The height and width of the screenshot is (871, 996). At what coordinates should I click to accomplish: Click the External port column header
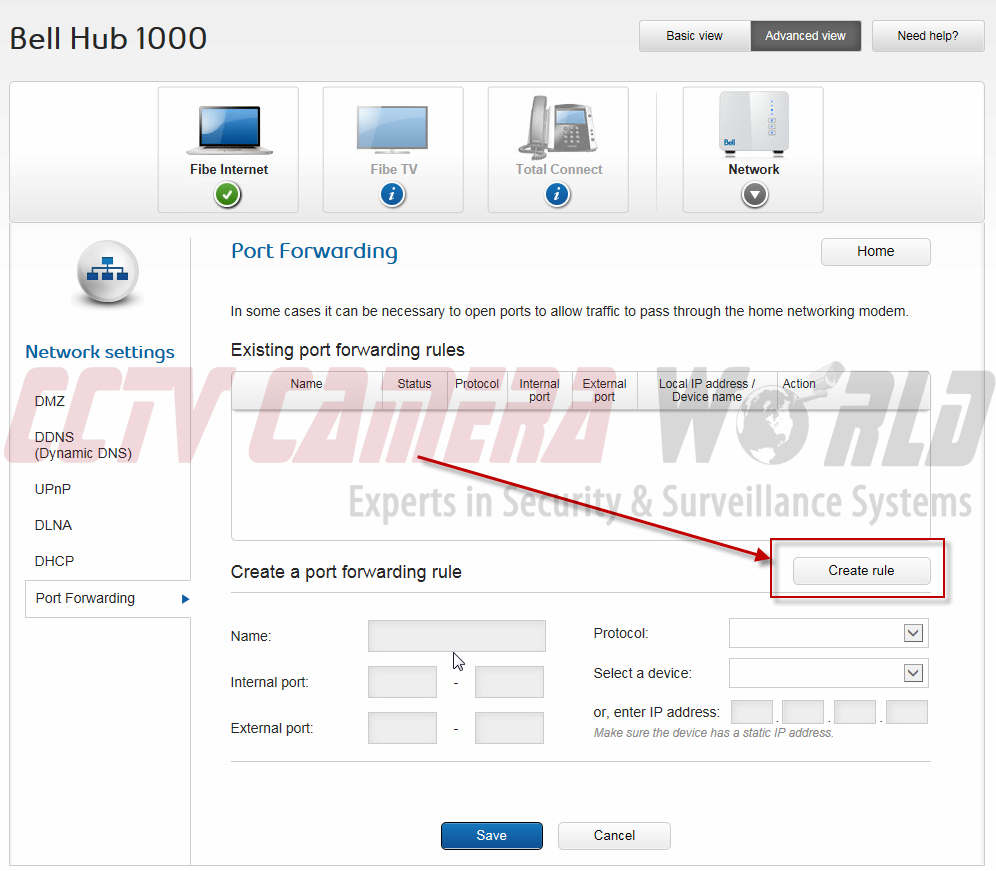point(604,390)
